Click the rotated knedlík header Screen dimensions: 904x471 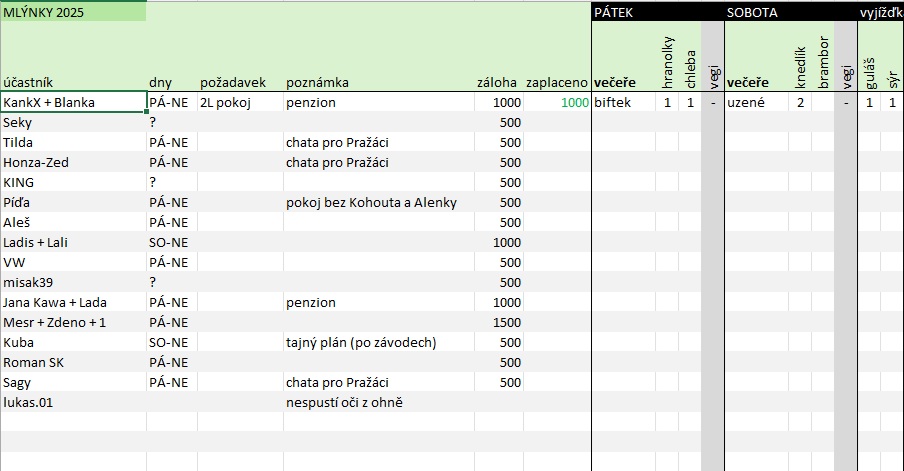click(800, 68)
